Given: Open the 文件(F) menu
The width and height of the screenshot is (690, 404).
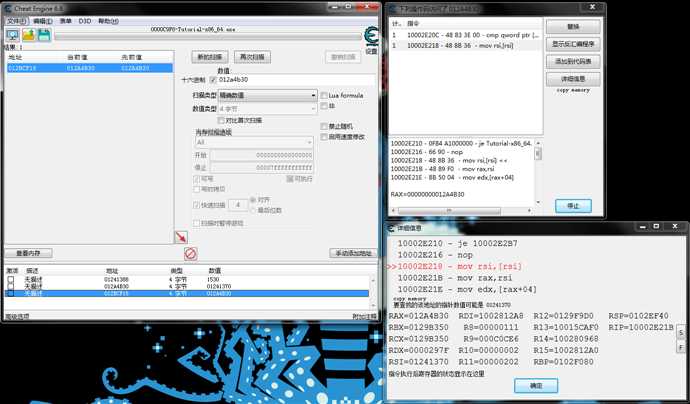Looking at the screenshot, I should point(17,21).
